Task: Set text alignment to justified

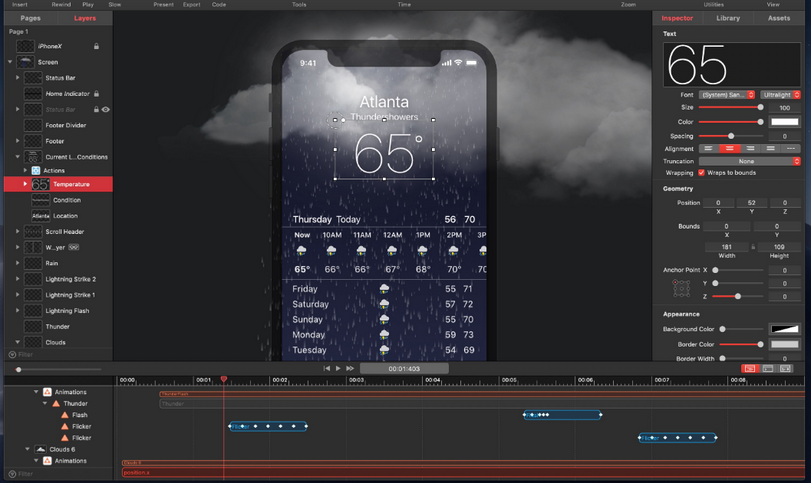Action: pyautogui.click(x=770, y=148)
